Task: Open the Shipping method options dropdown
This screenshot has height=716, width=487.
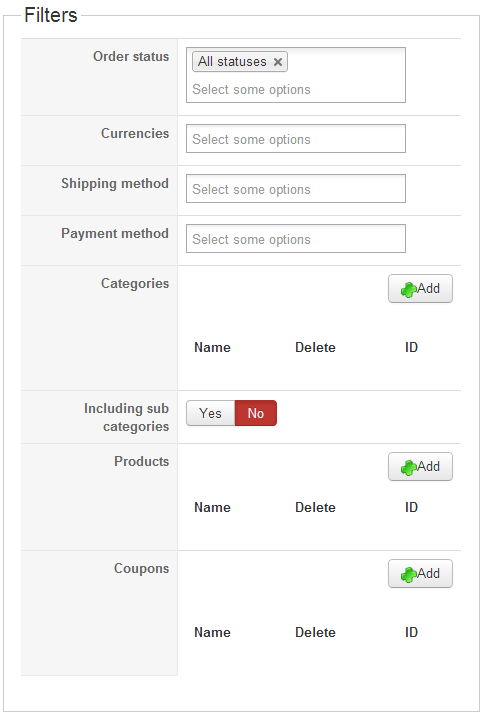Action: tap(296, 189)
